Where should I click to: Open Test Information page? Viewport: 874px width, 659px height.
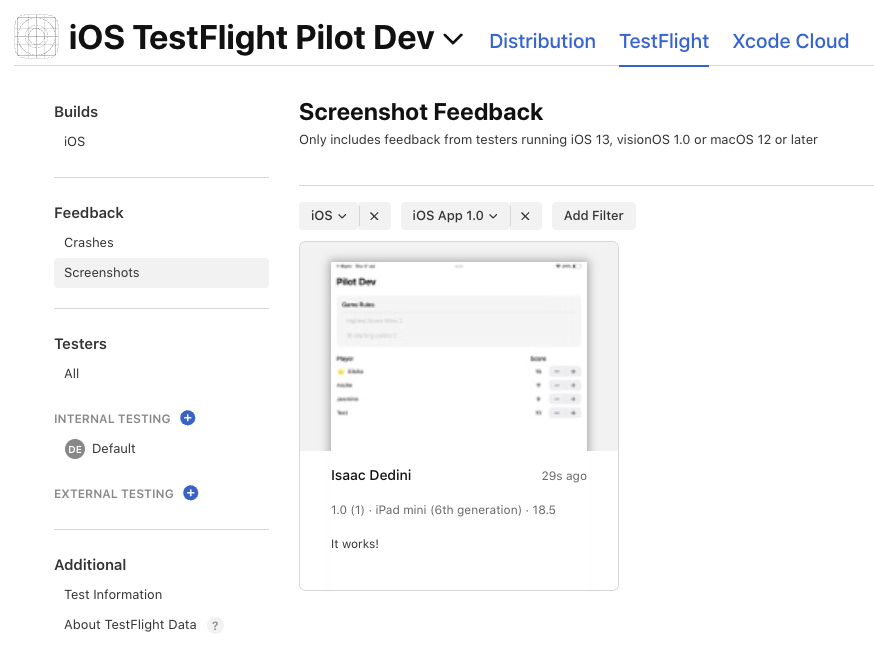[113, 595]
